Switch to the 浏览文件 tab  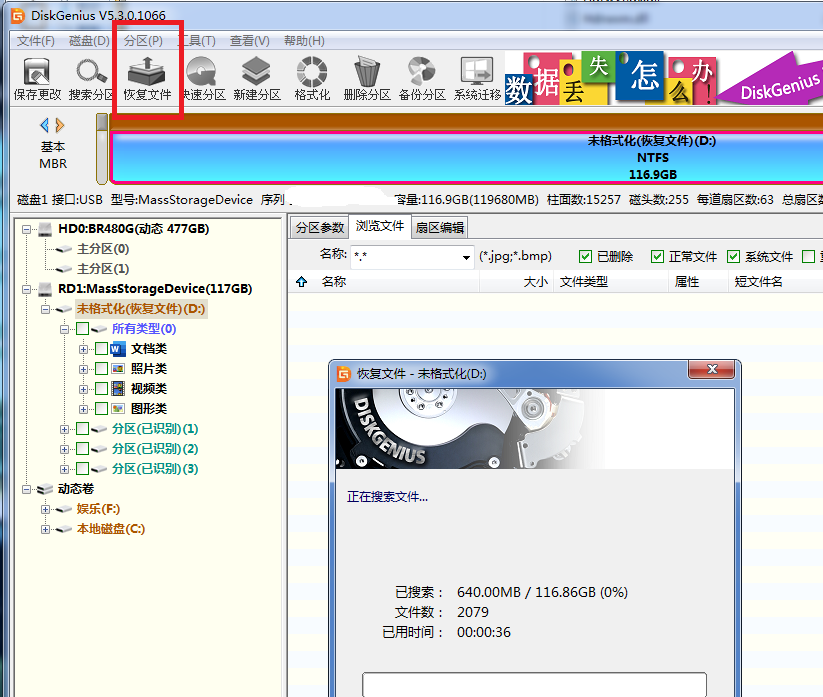[379, 226]
